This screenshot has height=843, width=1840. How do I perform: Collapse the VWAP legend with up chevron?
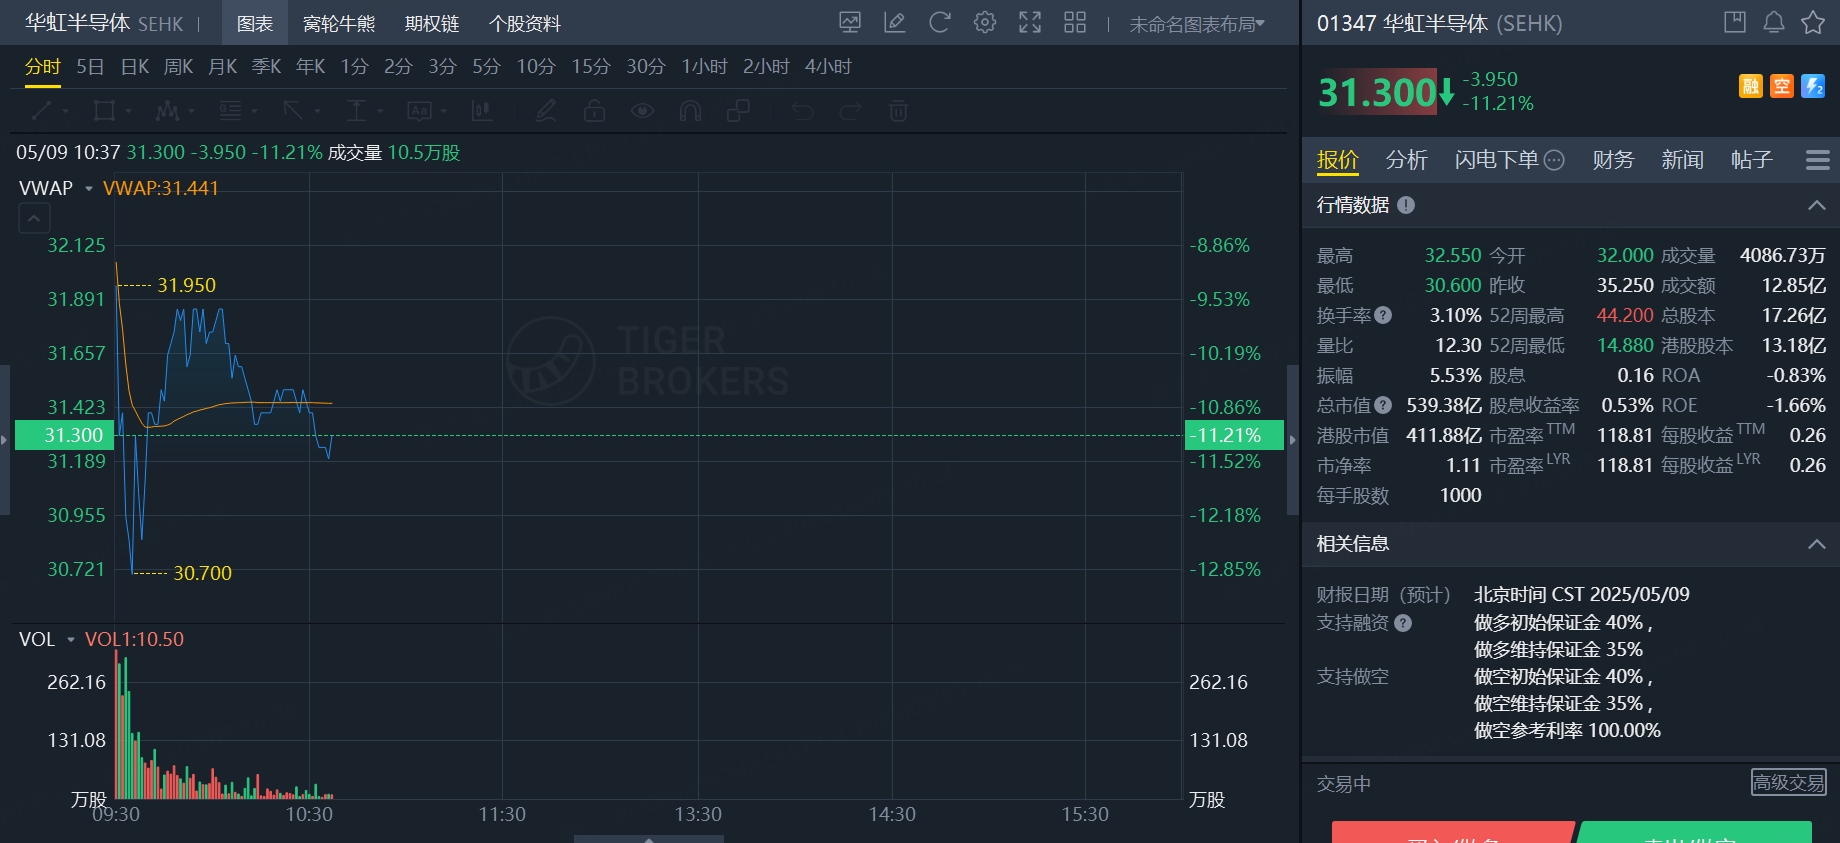pos(34,217)
